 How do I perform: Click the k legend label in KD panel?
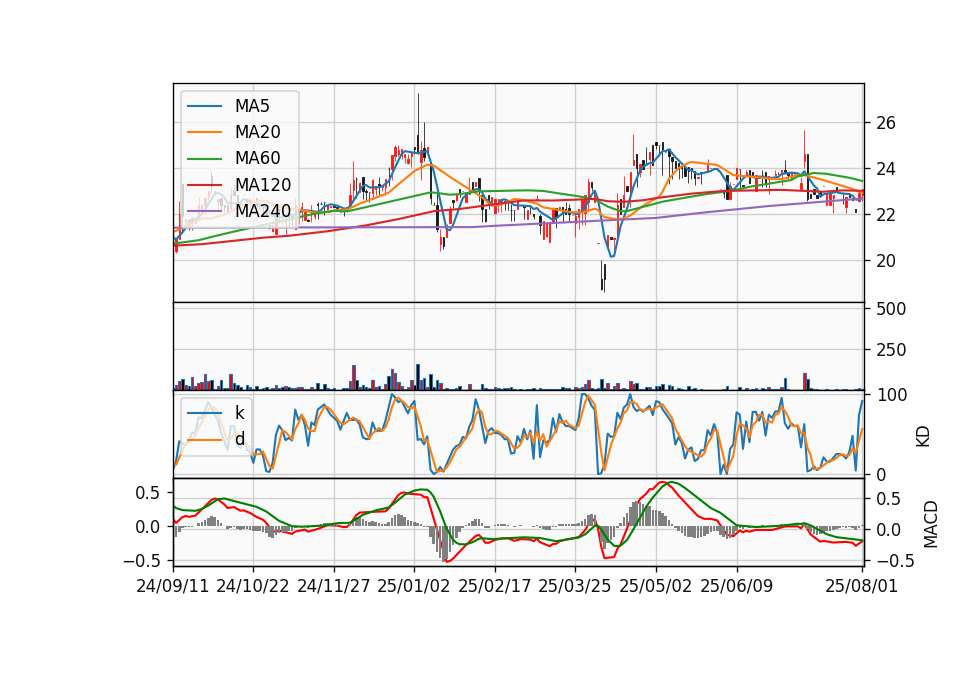[239, 413]
